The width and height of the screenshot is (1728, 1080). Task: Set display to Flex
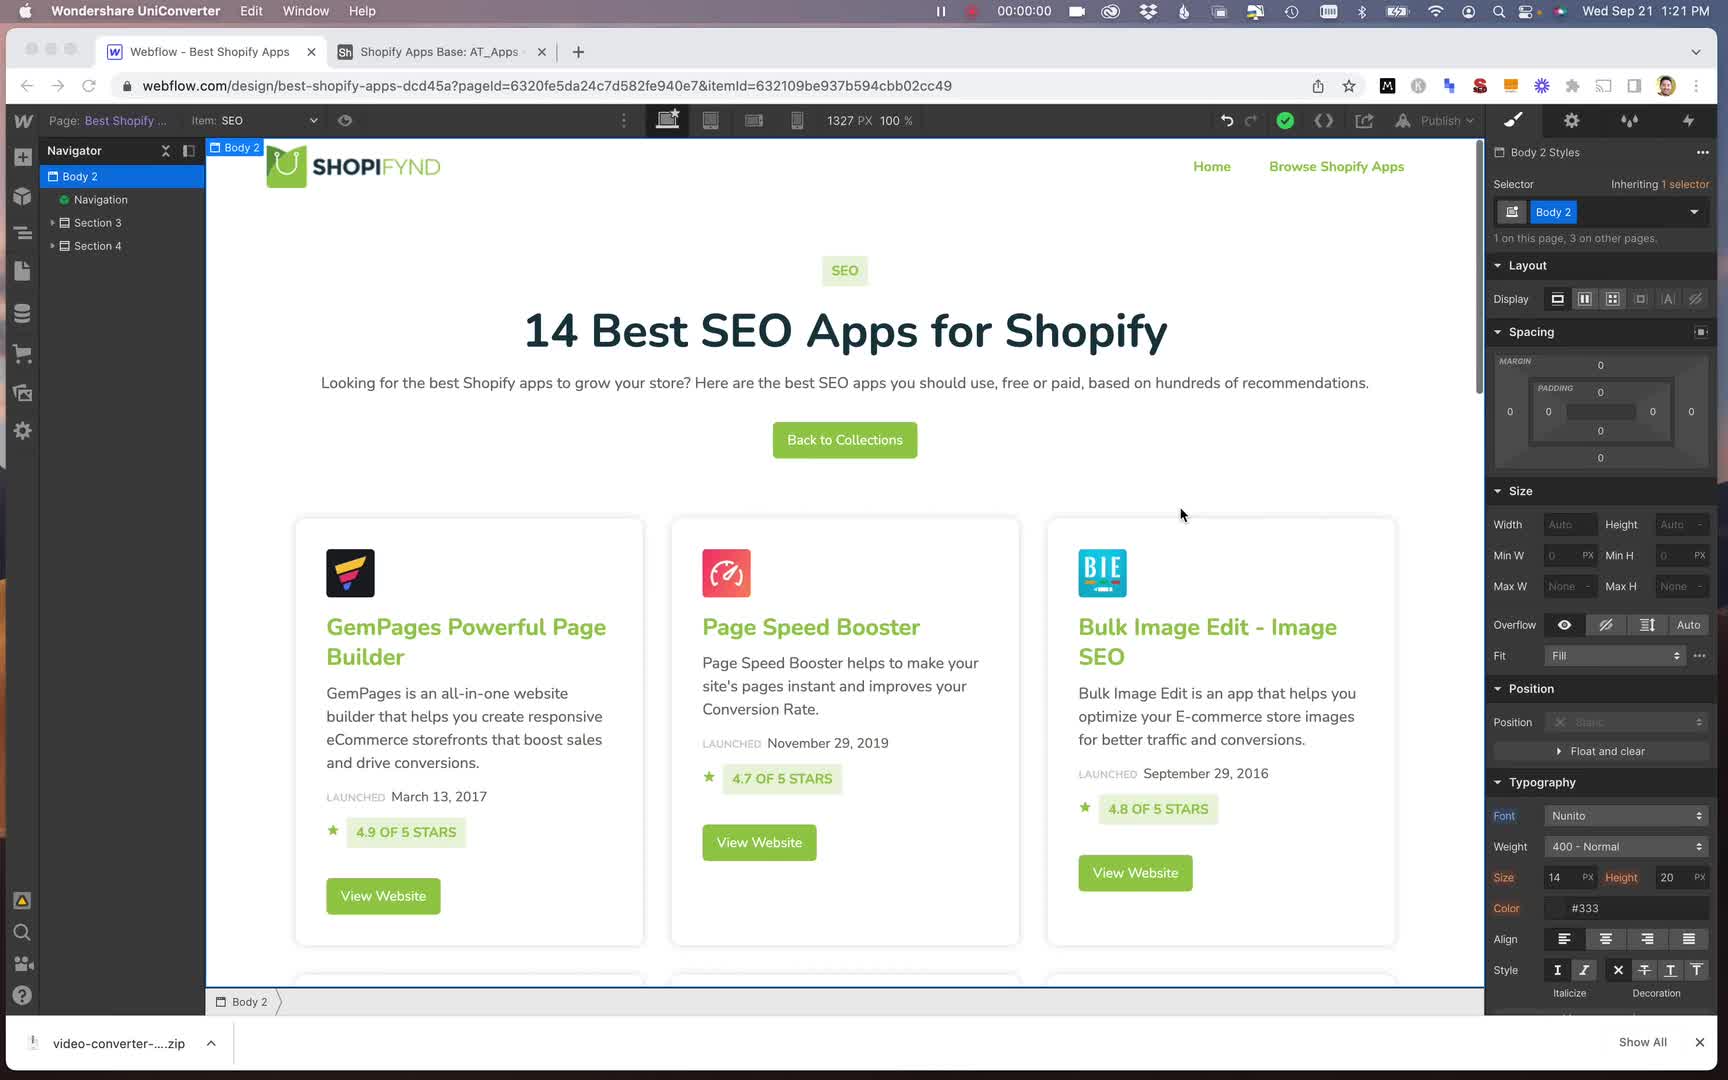pos(1585,299)
